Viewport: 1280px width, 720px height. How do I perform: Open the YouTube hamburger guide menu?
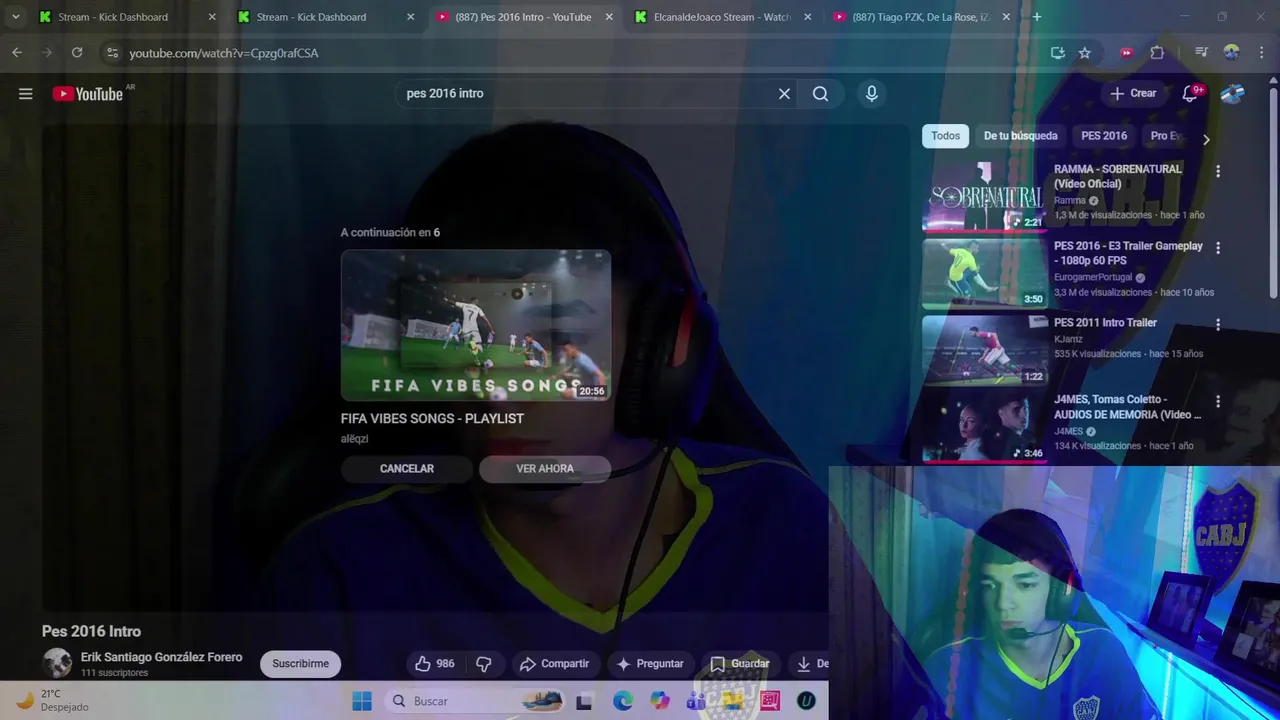tap(26, 94)
